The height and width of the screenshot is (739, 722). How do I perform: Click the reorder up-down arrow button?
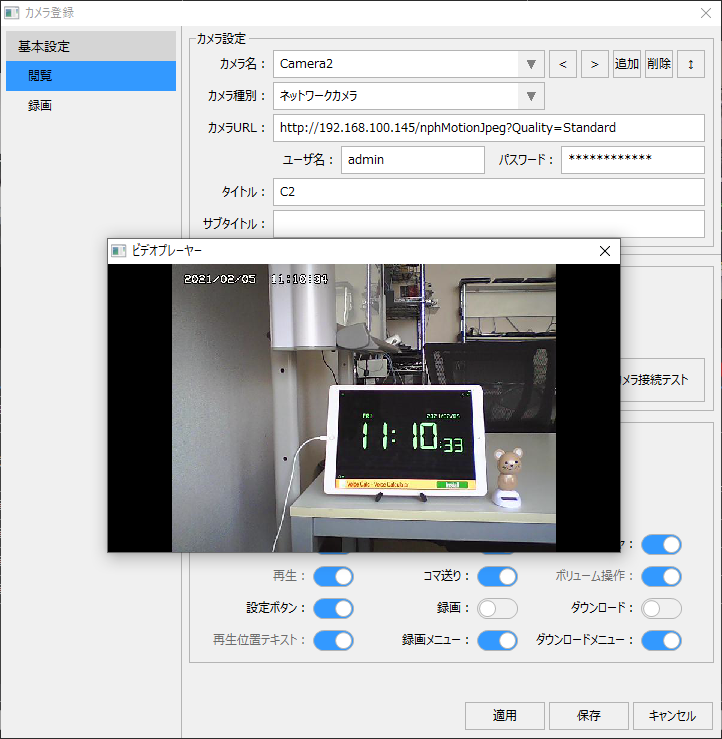[690, 64]
